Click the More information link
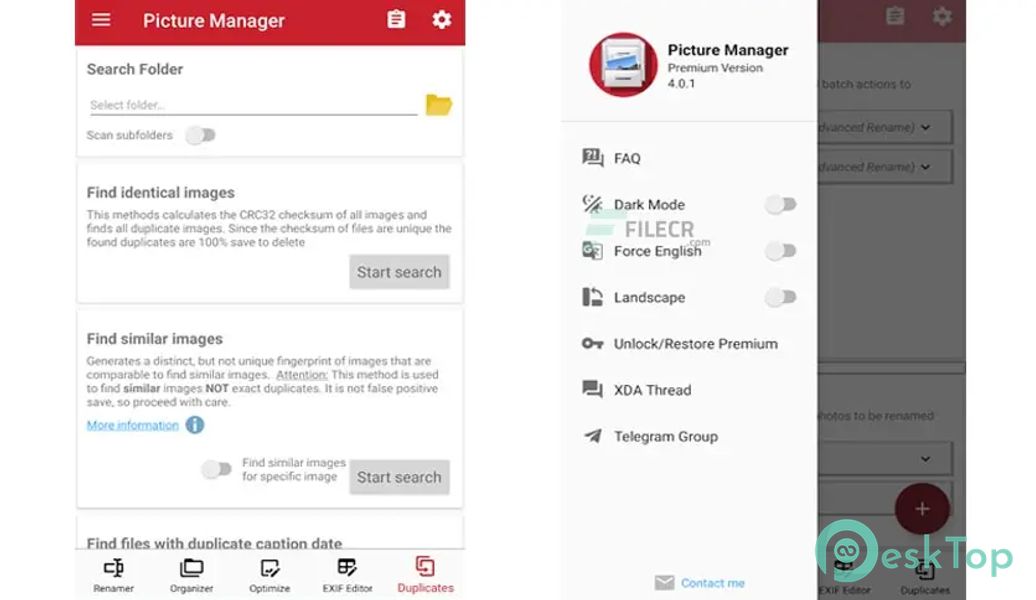The image size is (1036, 600). [132, 425]
